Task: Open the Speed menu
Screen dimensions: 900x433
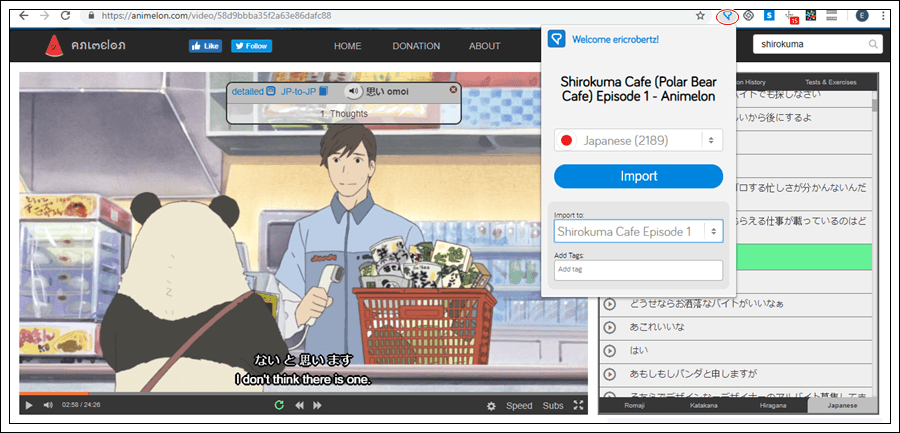Action: [x=519, y=405]
